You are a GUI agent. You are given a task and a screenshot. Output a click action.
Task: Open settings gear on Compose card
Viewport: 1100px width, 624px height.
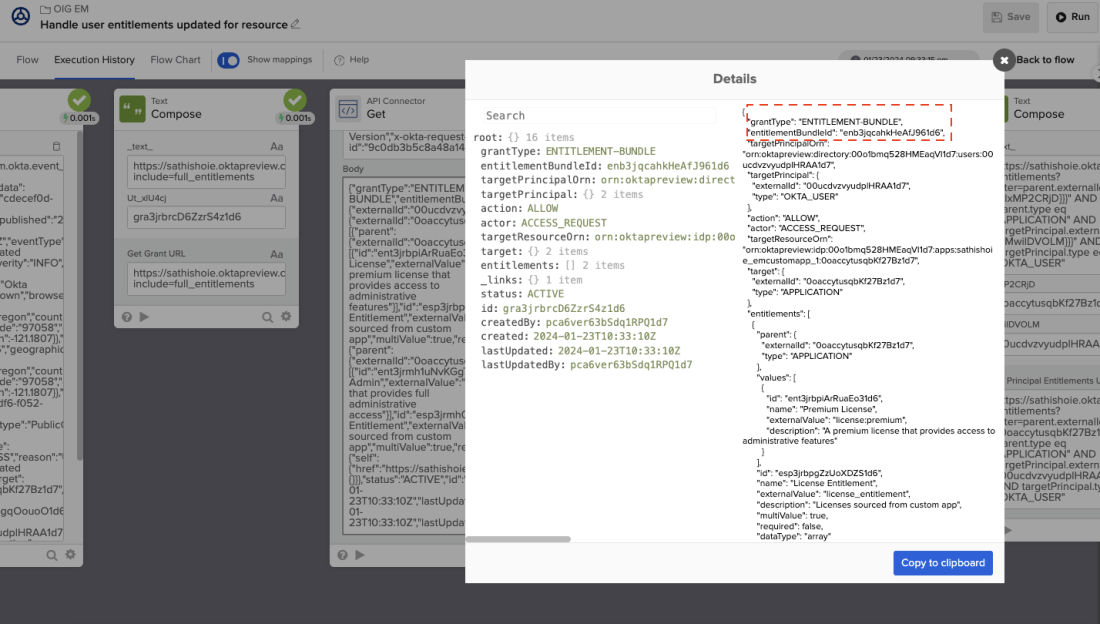[x=286, y=317]
